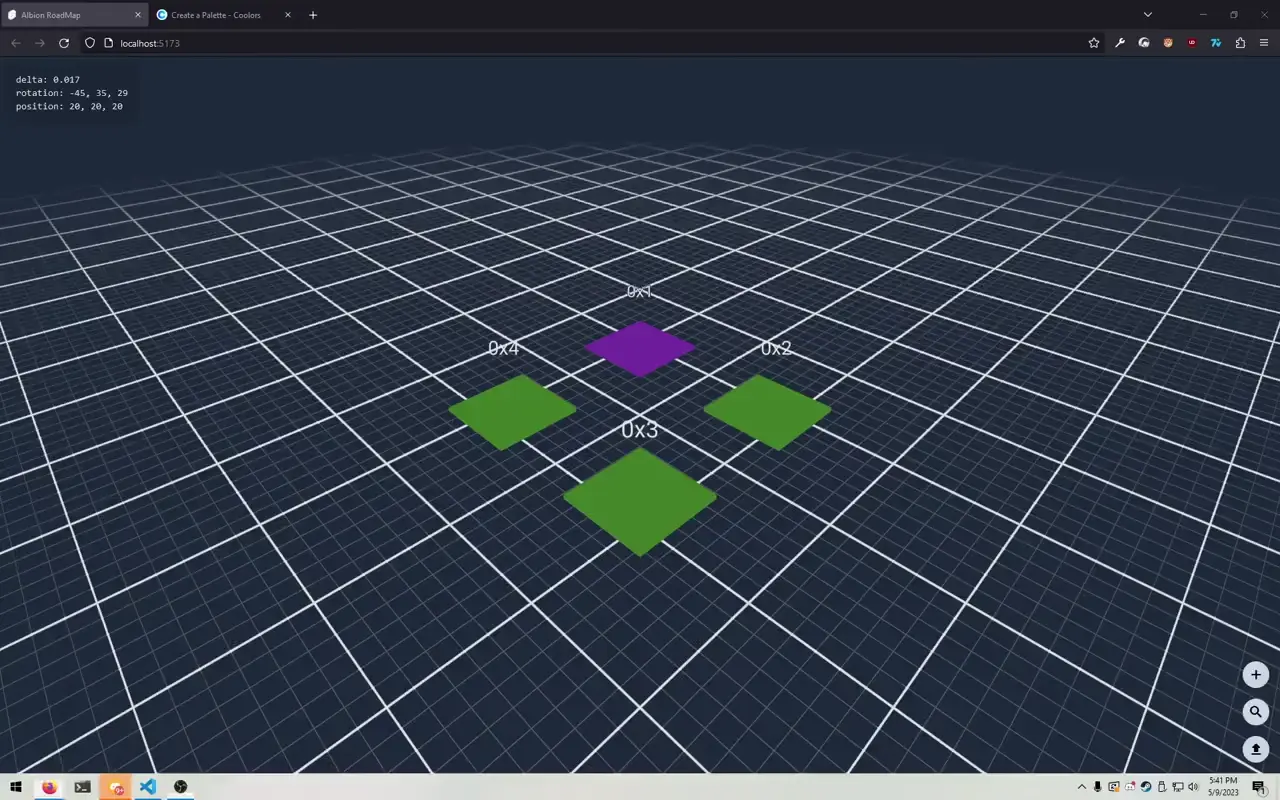Open the browser extensions puzzle icon
Viewport: 1280px width, 800px height.
click(1240, 43)
